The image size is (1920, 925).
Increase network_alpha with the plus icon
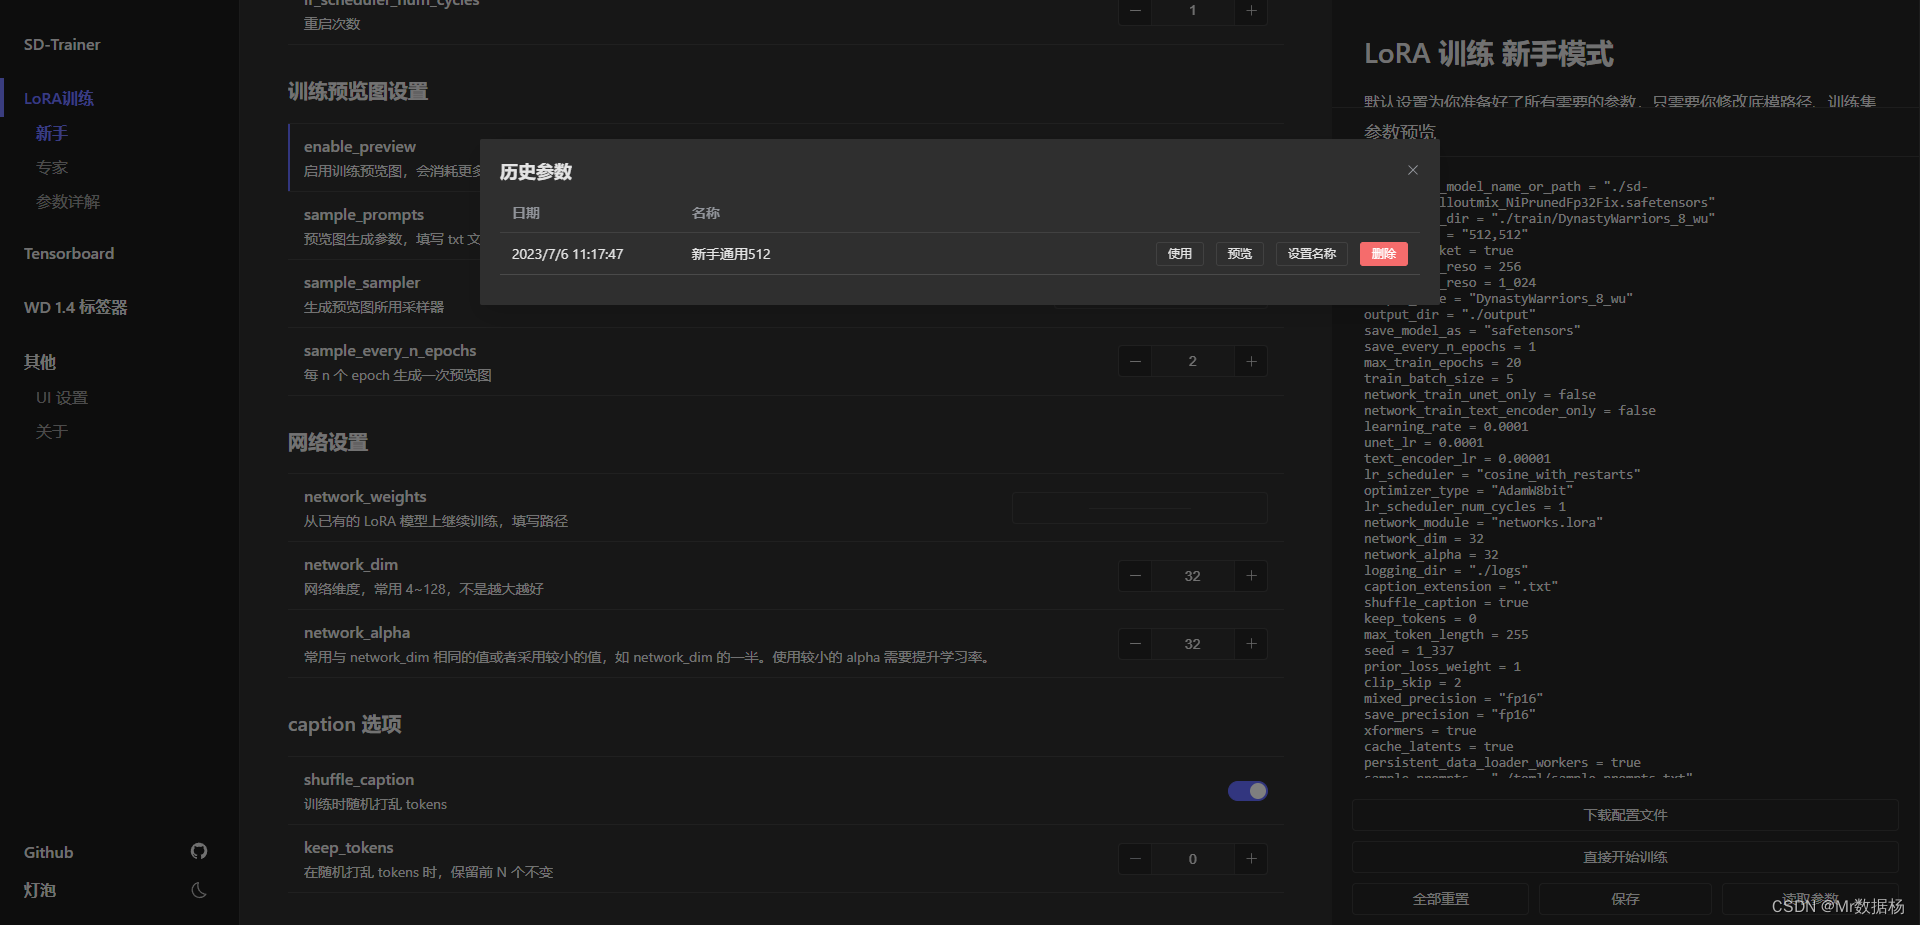[x=1251, y=644]
